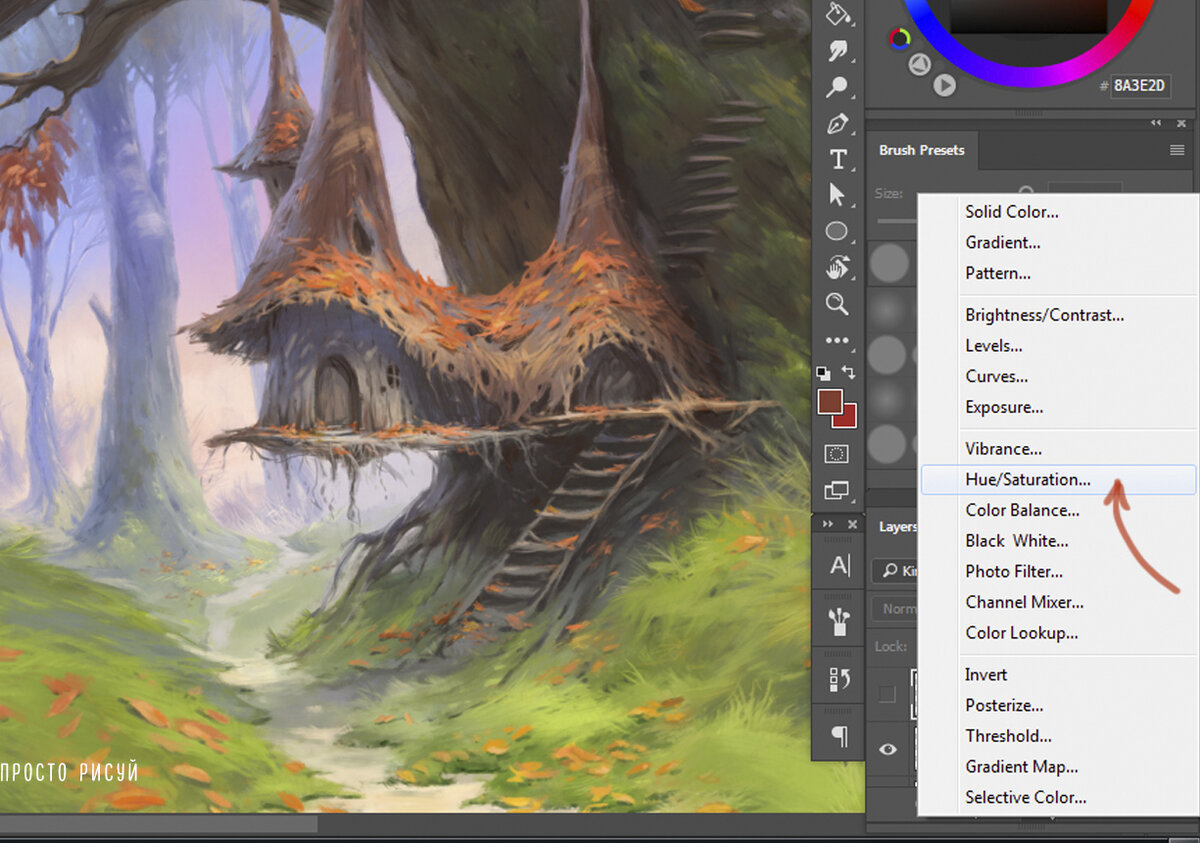Select the Paint Bucket tool
The height and width of the screenshot is (843, 1200).
[x=837, y=14]
